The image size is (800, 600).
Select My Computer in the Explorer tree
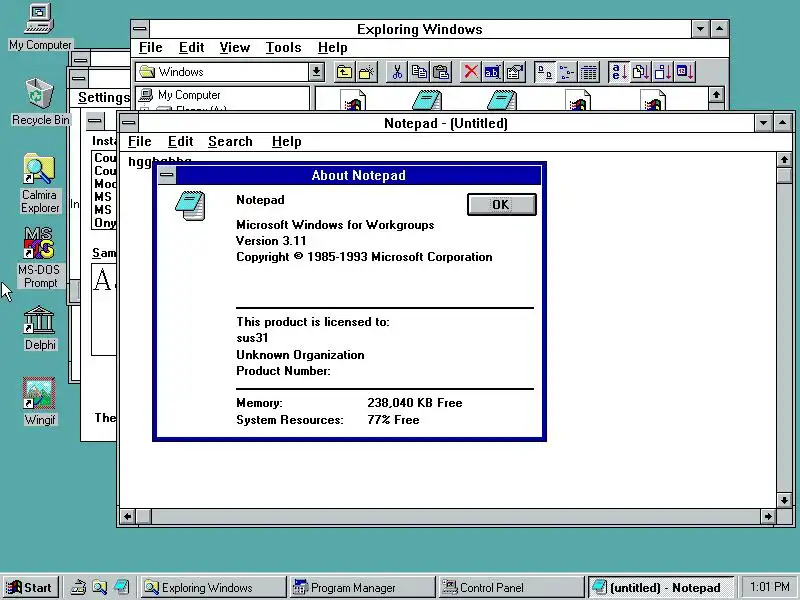180,95
